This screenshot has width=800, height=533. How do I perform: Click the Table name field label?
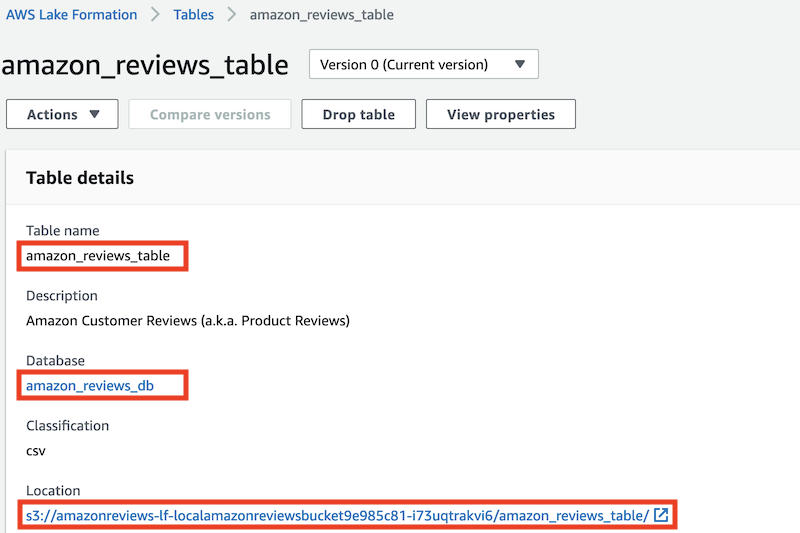tap(62, 231)
